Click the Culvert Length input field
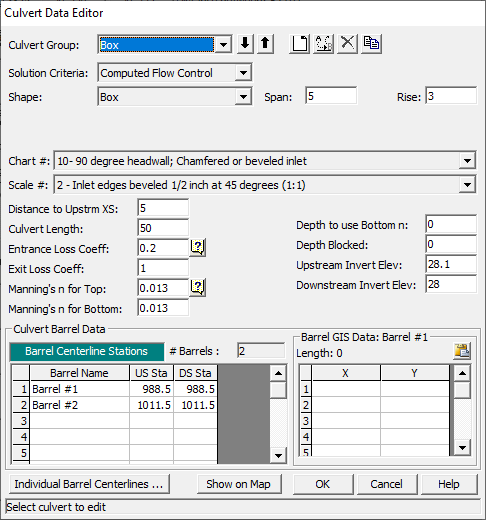The width and height of the screenshot is (486, 520). (163, 228)
